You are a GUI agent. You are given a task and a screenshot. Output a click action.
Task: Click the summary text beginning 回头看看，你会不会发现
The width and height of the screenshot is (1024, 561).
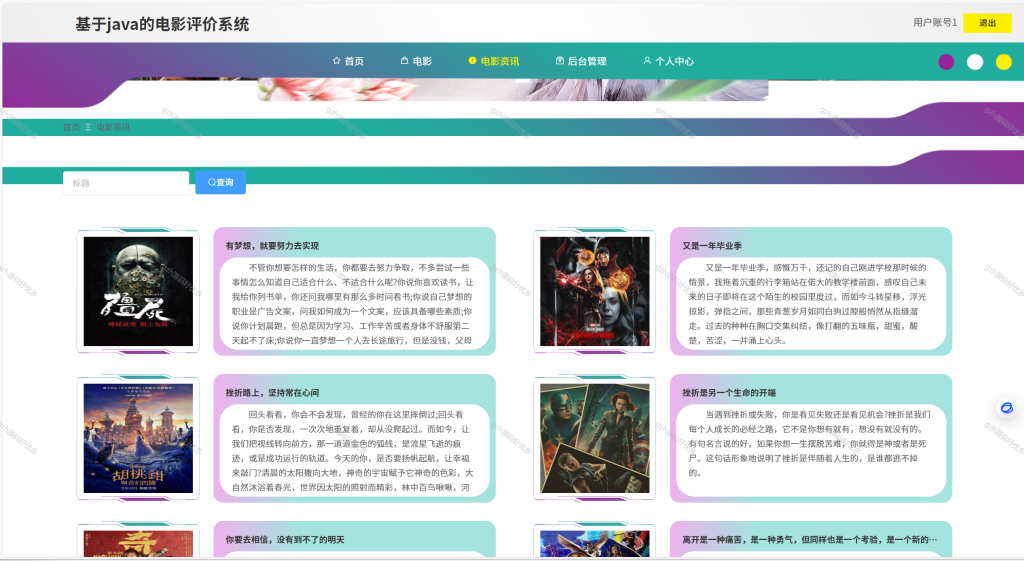tap(353, 451)
